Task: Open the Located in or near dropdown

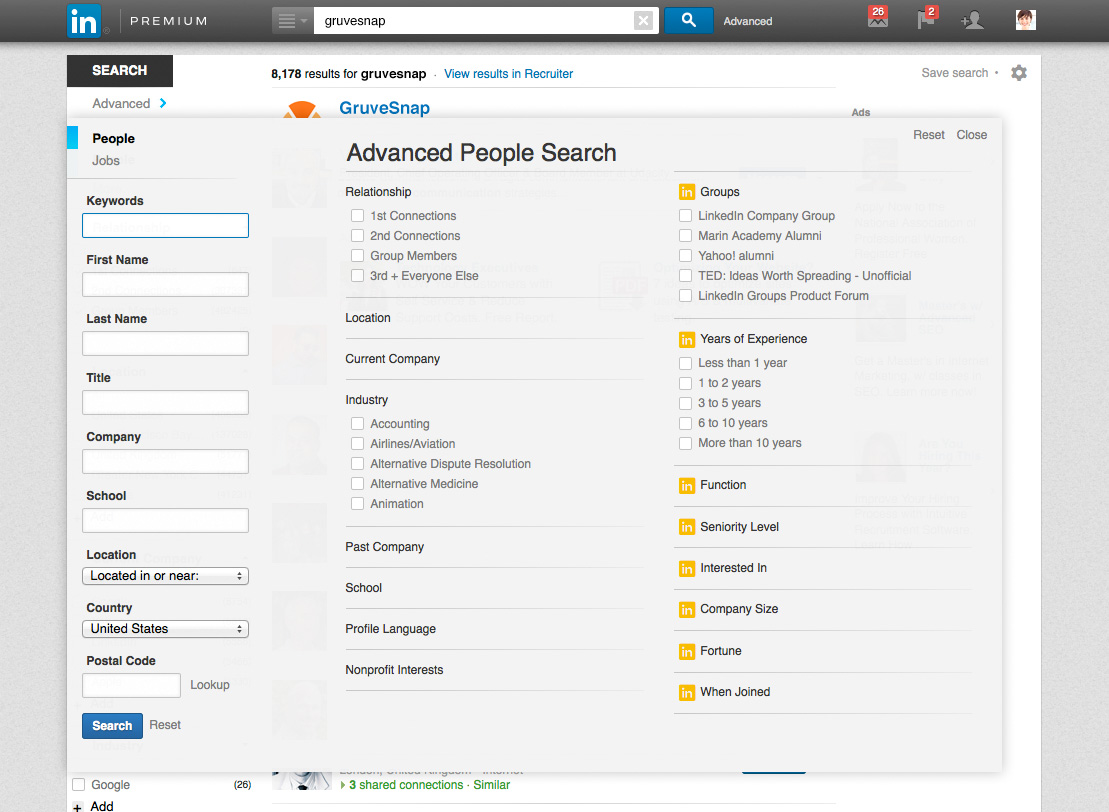Action: (x=166, y=576)
